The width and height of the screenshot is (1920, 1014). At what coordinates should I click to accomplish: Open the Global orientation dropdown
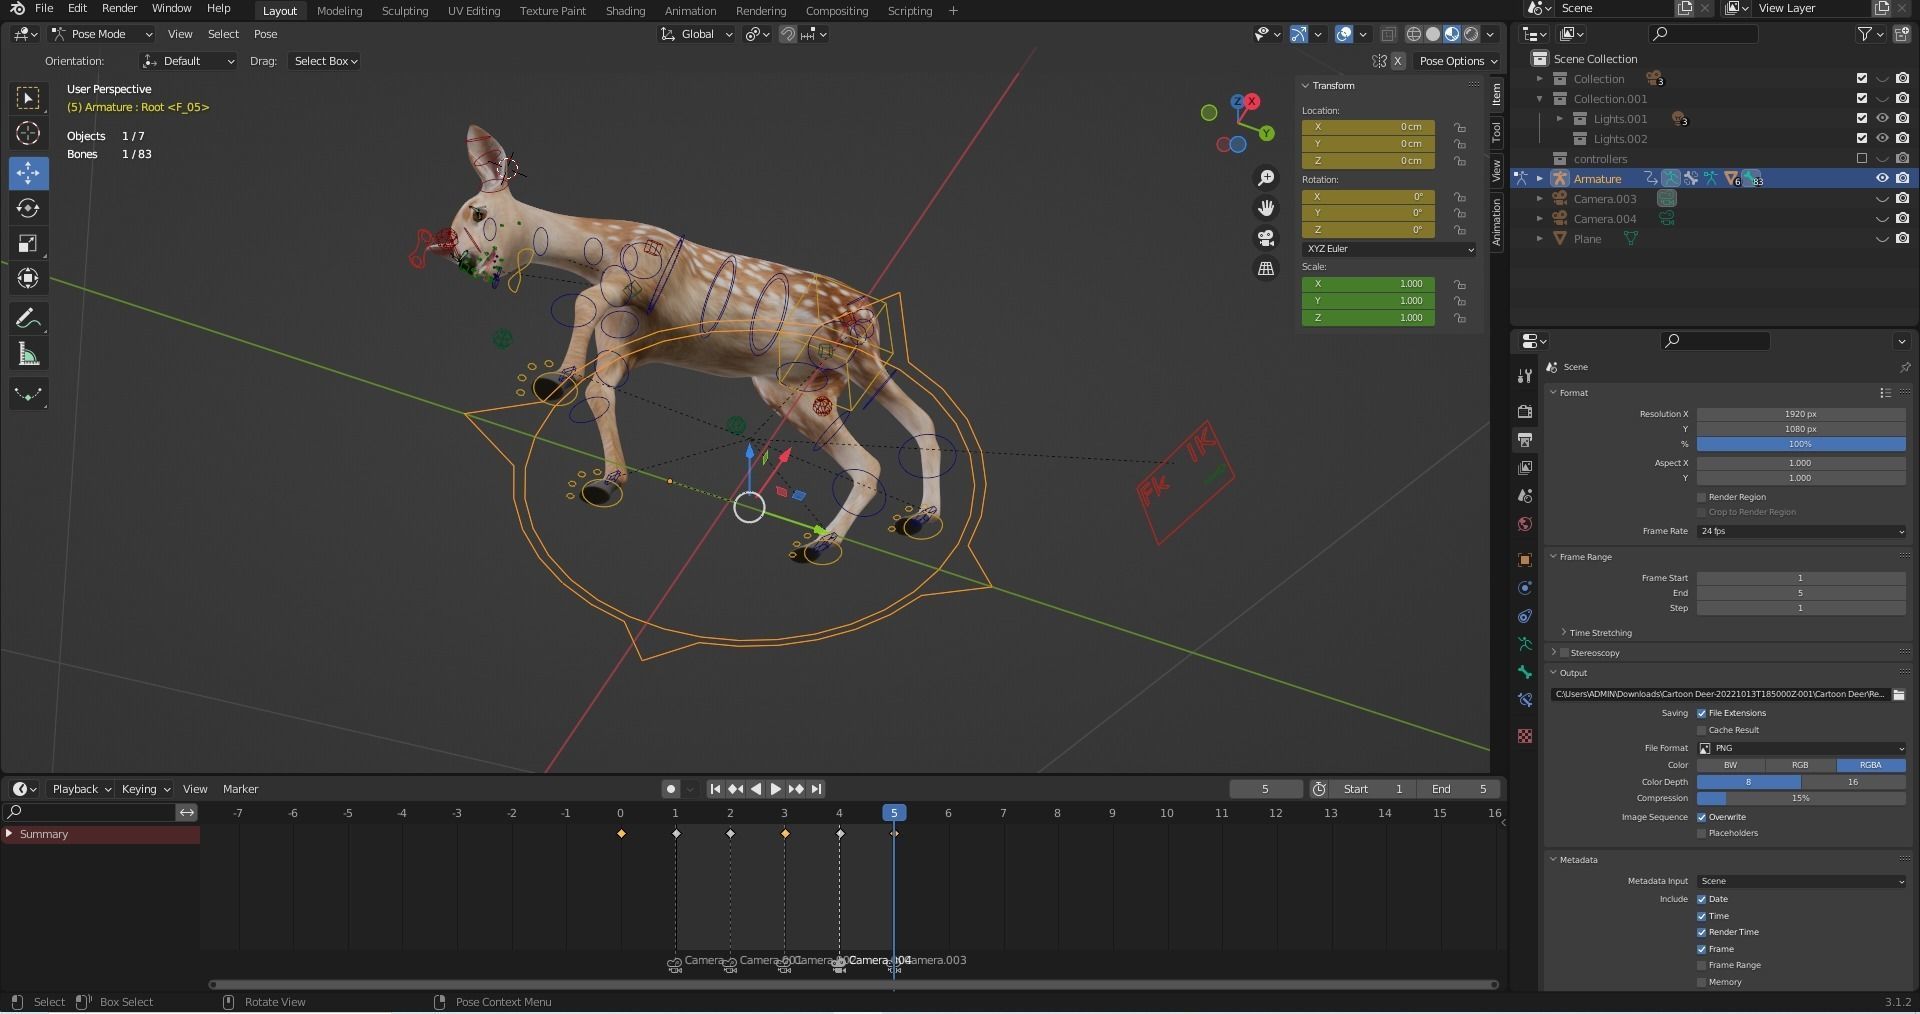(697, 34)
